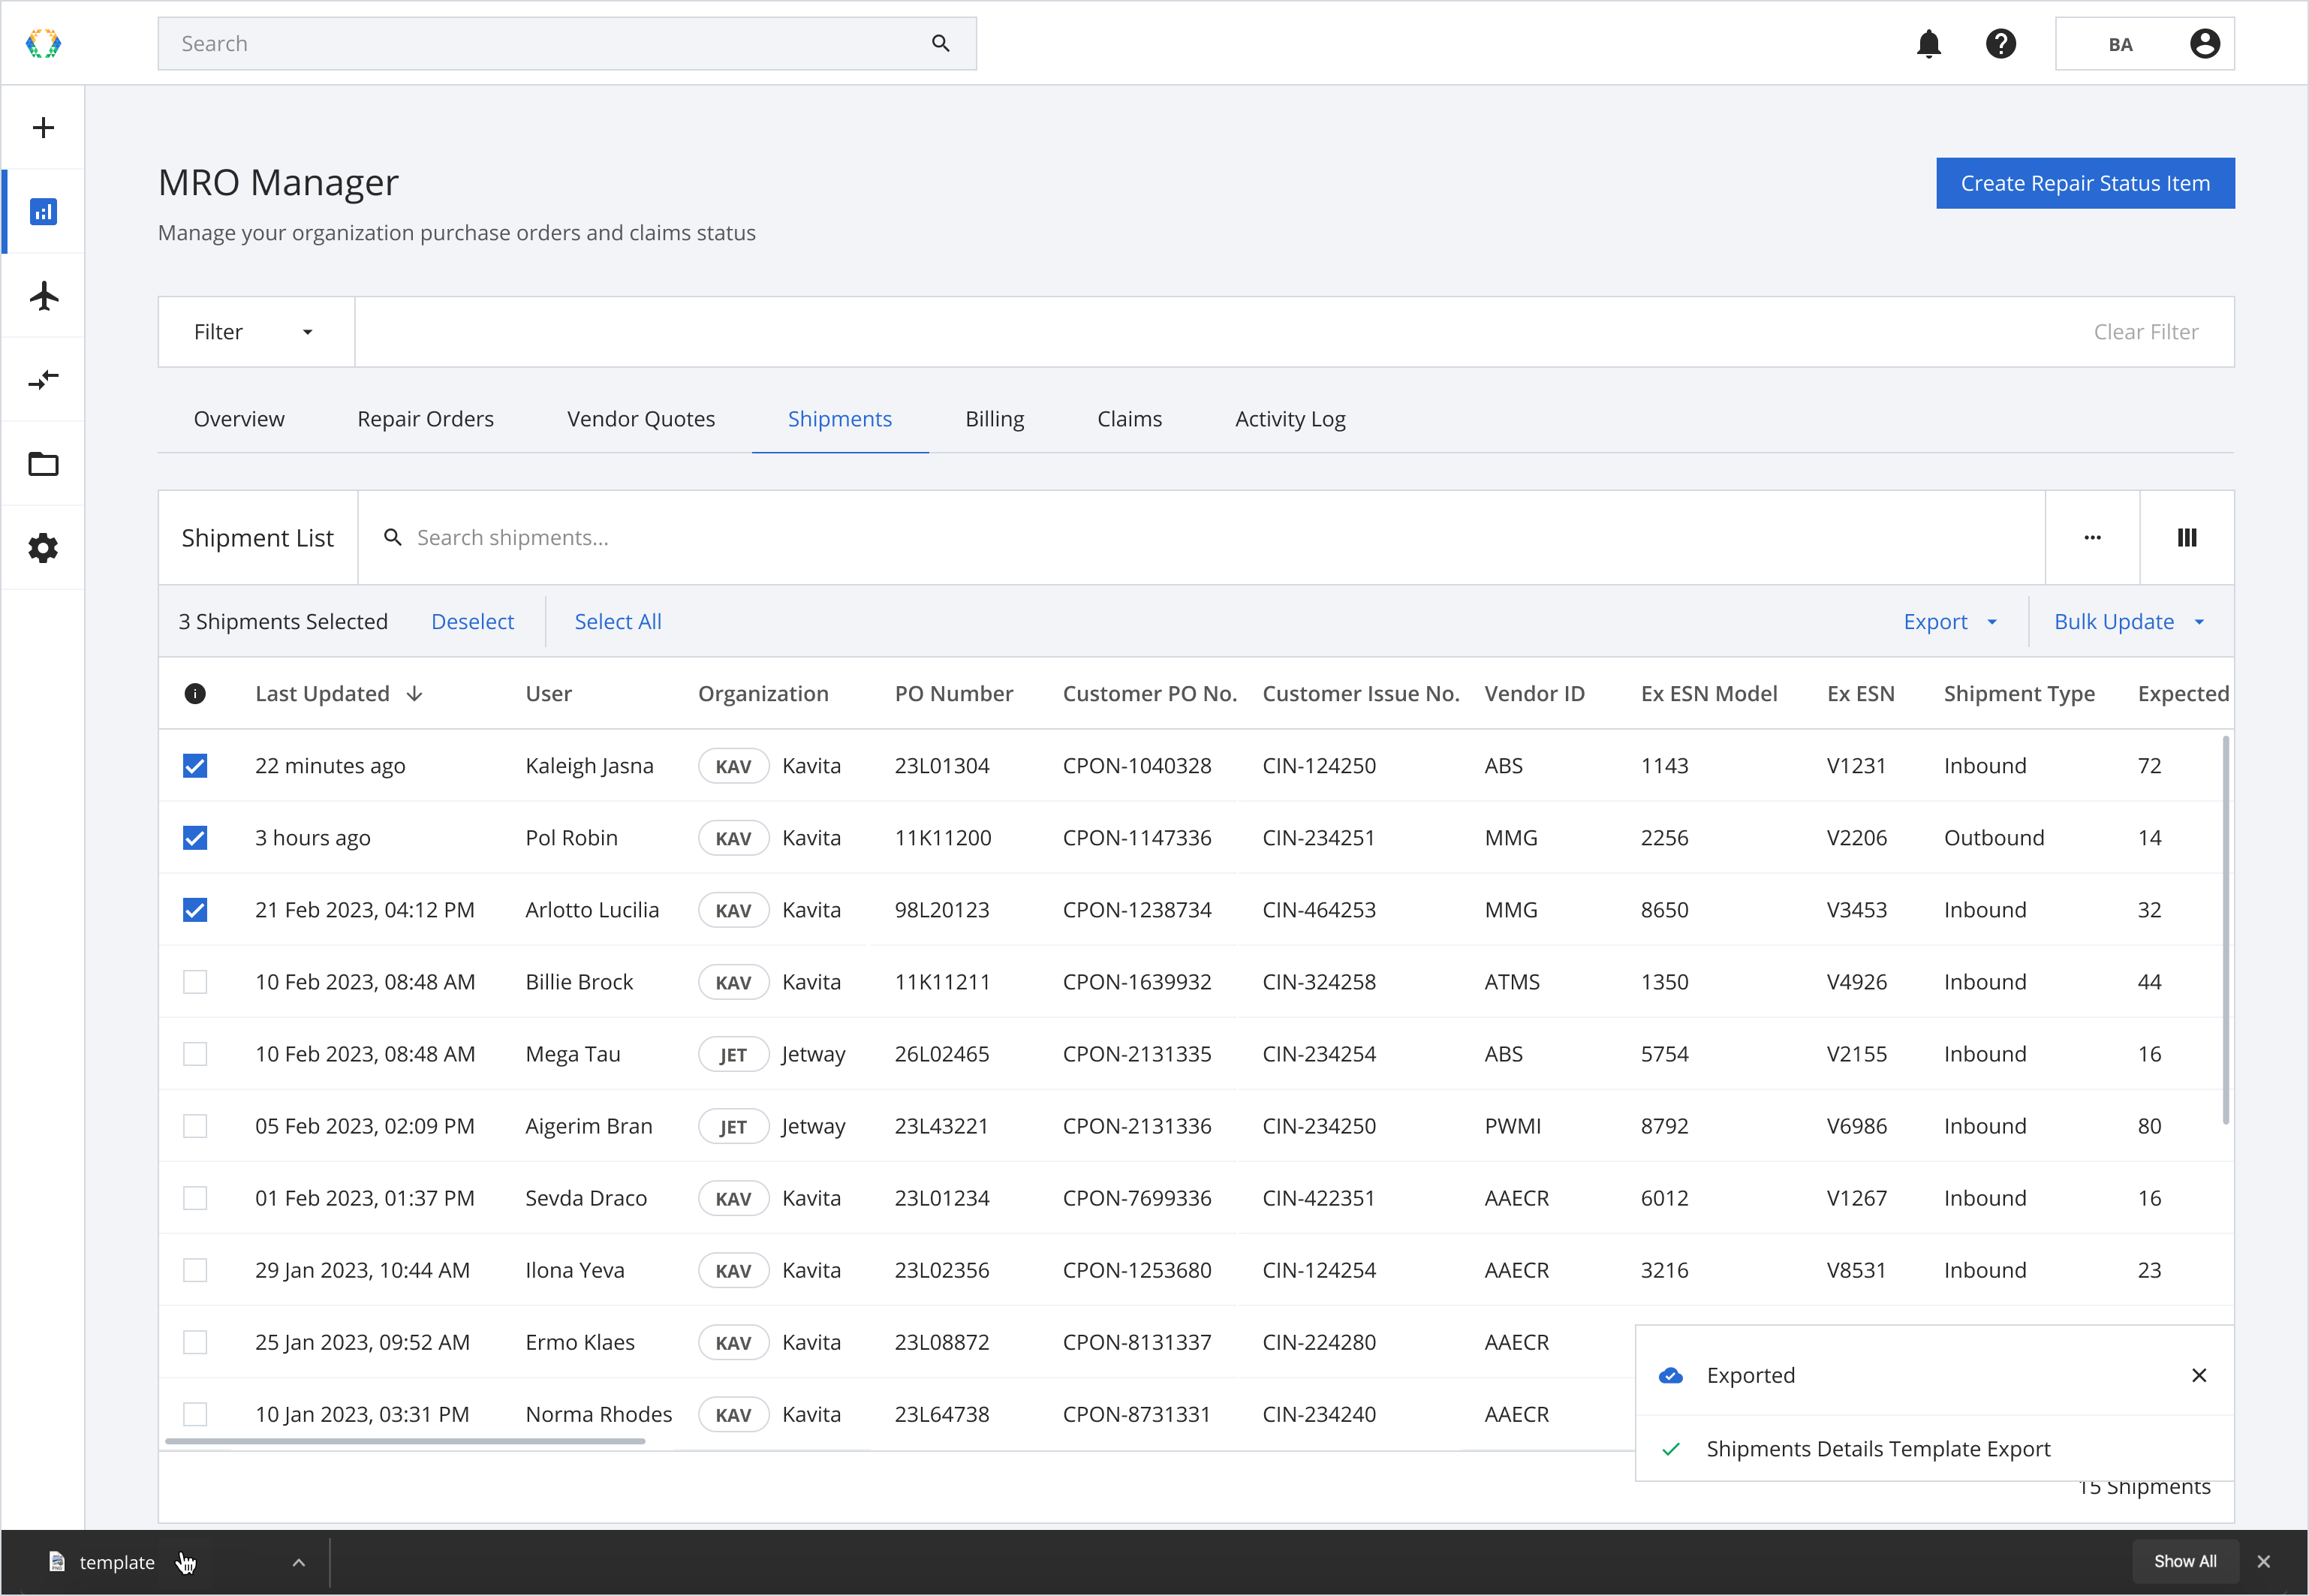Close the Exported notification
Screen dimensions: 2309x1596
click(2199, 1376)
